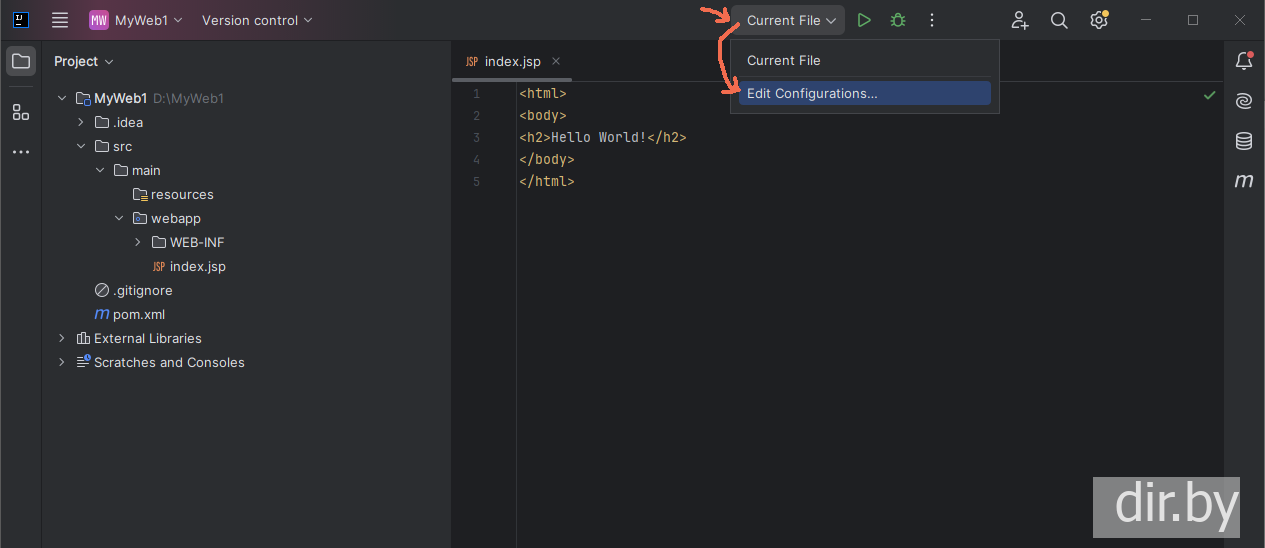
Task: Open pom.xml in the project tree
Action: pos(138,314)
